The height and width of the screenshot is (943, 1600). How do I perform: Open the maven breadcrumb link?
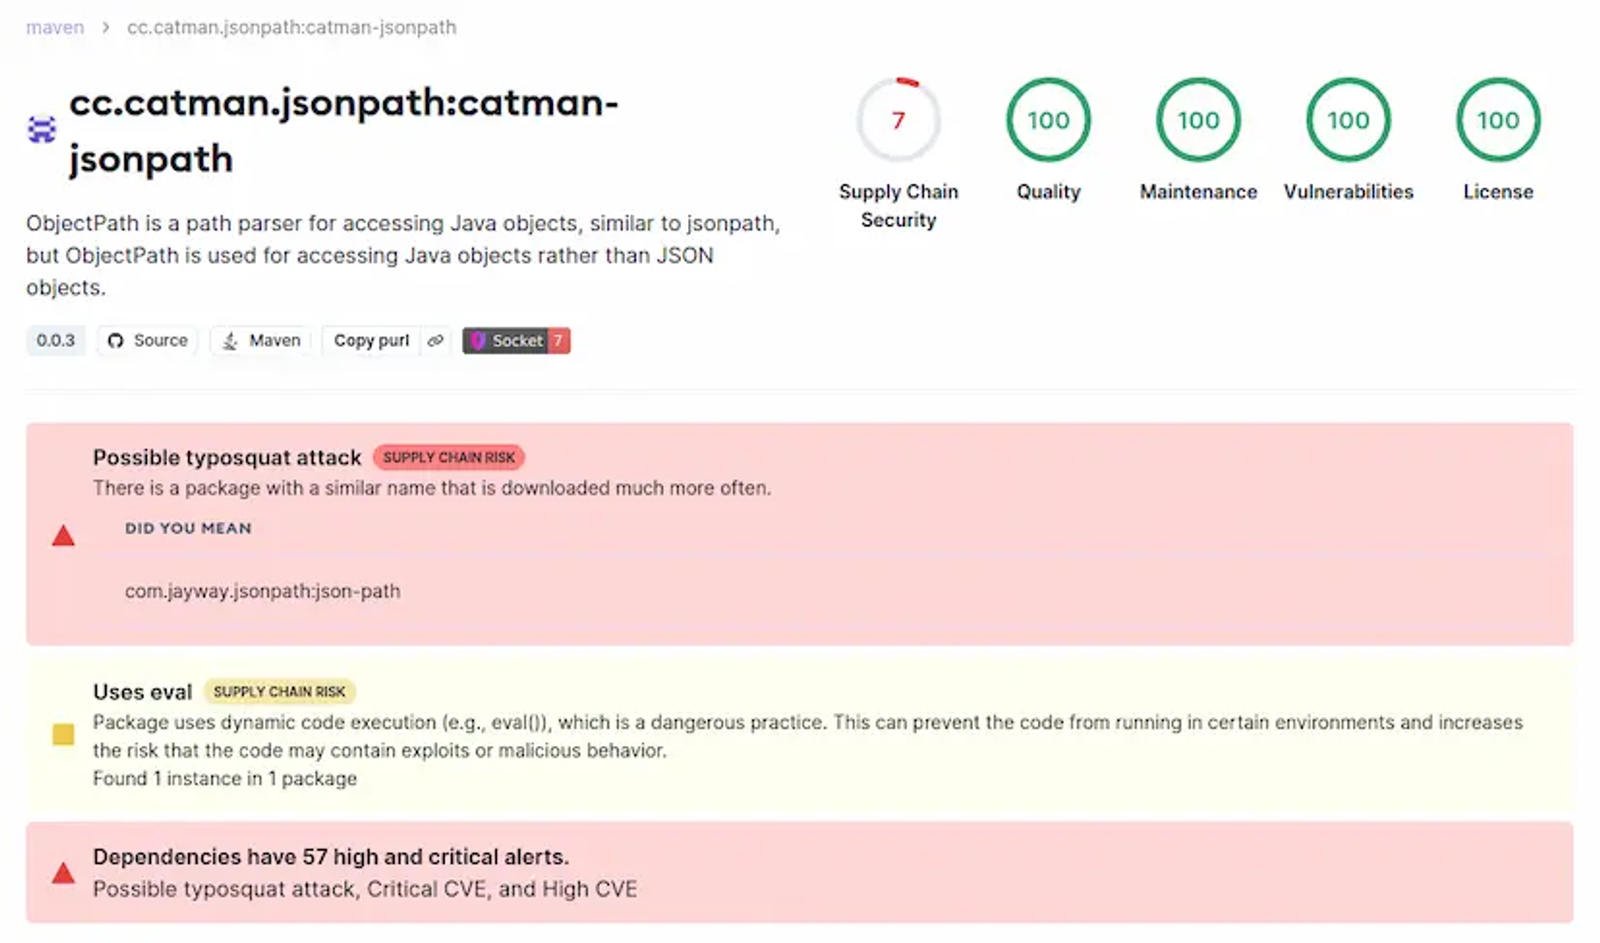click(x=55, y=28)
